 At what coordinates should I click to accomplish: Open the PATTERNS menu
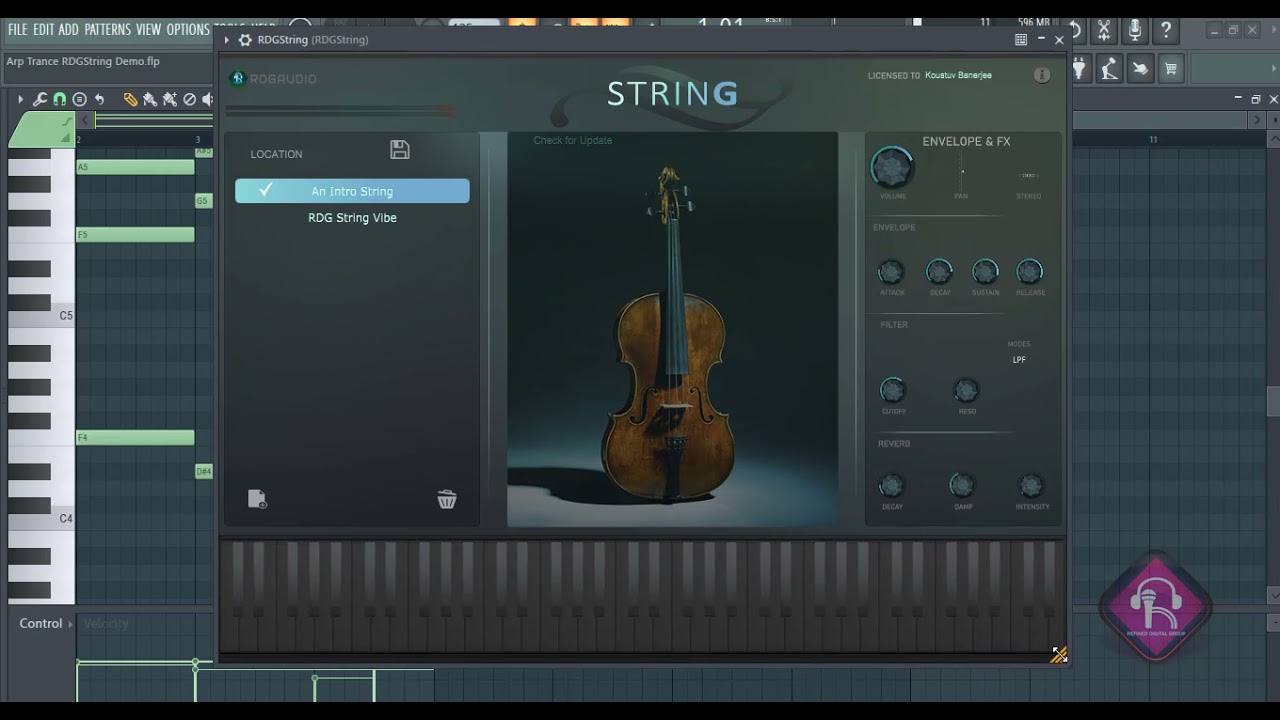(x=107, y=29)
